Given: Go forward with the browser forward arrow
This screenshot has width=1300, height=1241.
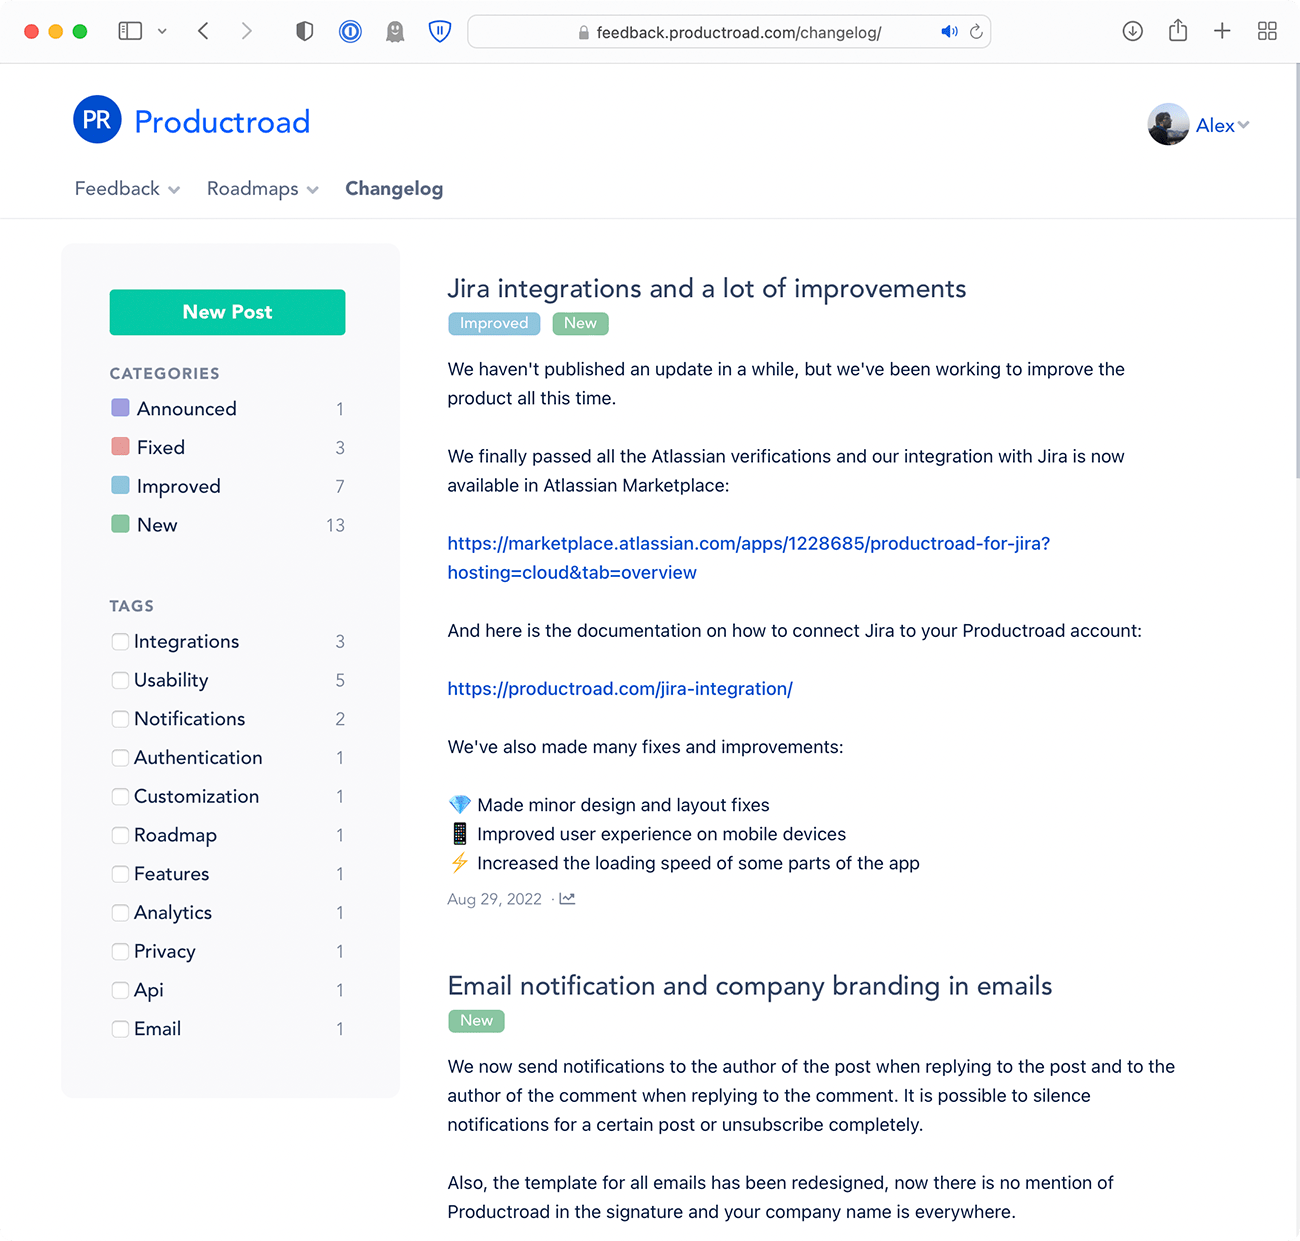Looking at the screenshot, I should [247, 31].
